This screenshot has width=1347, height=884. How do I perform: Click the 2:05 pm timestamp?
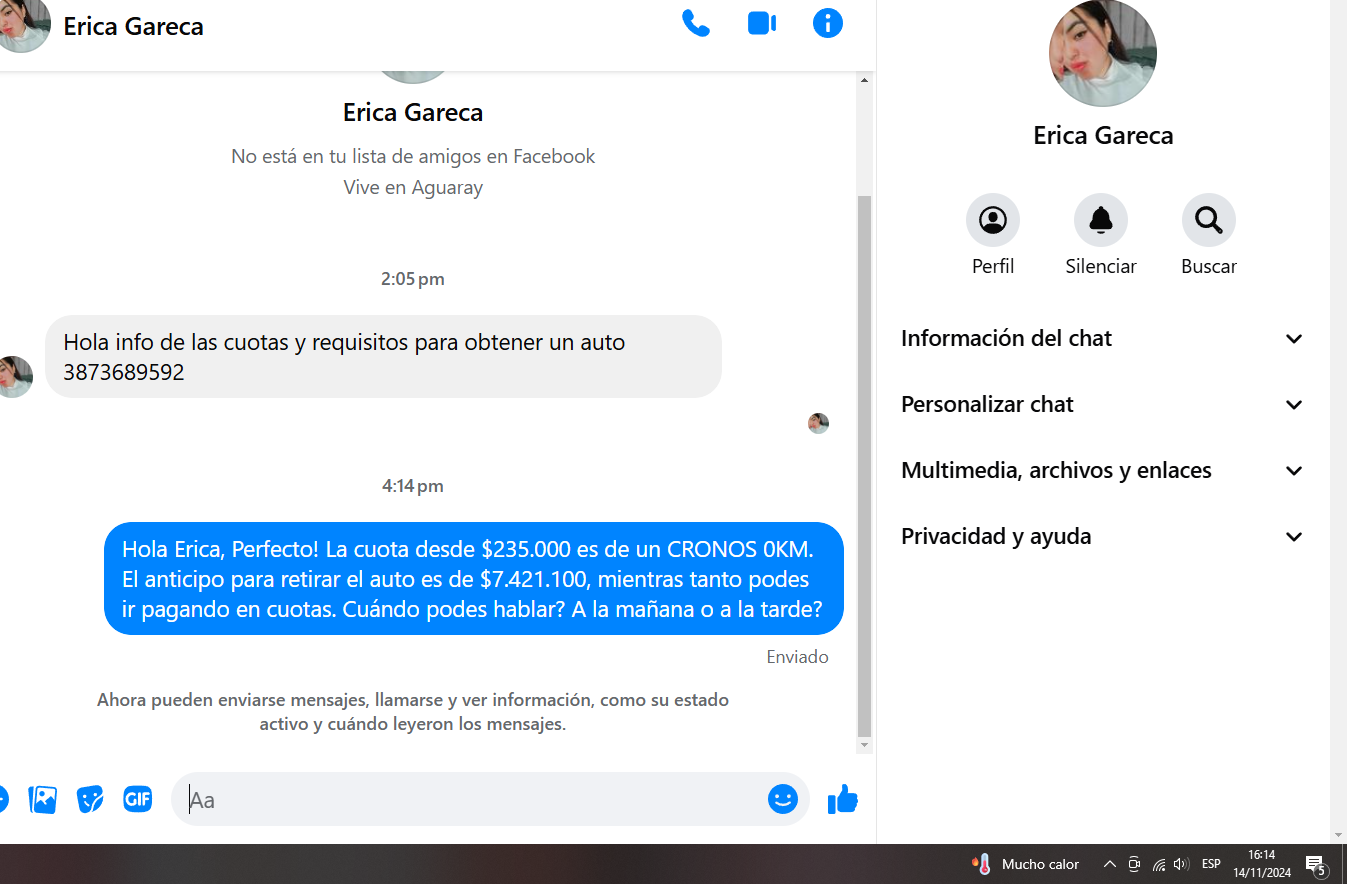(x=413, y=279)
